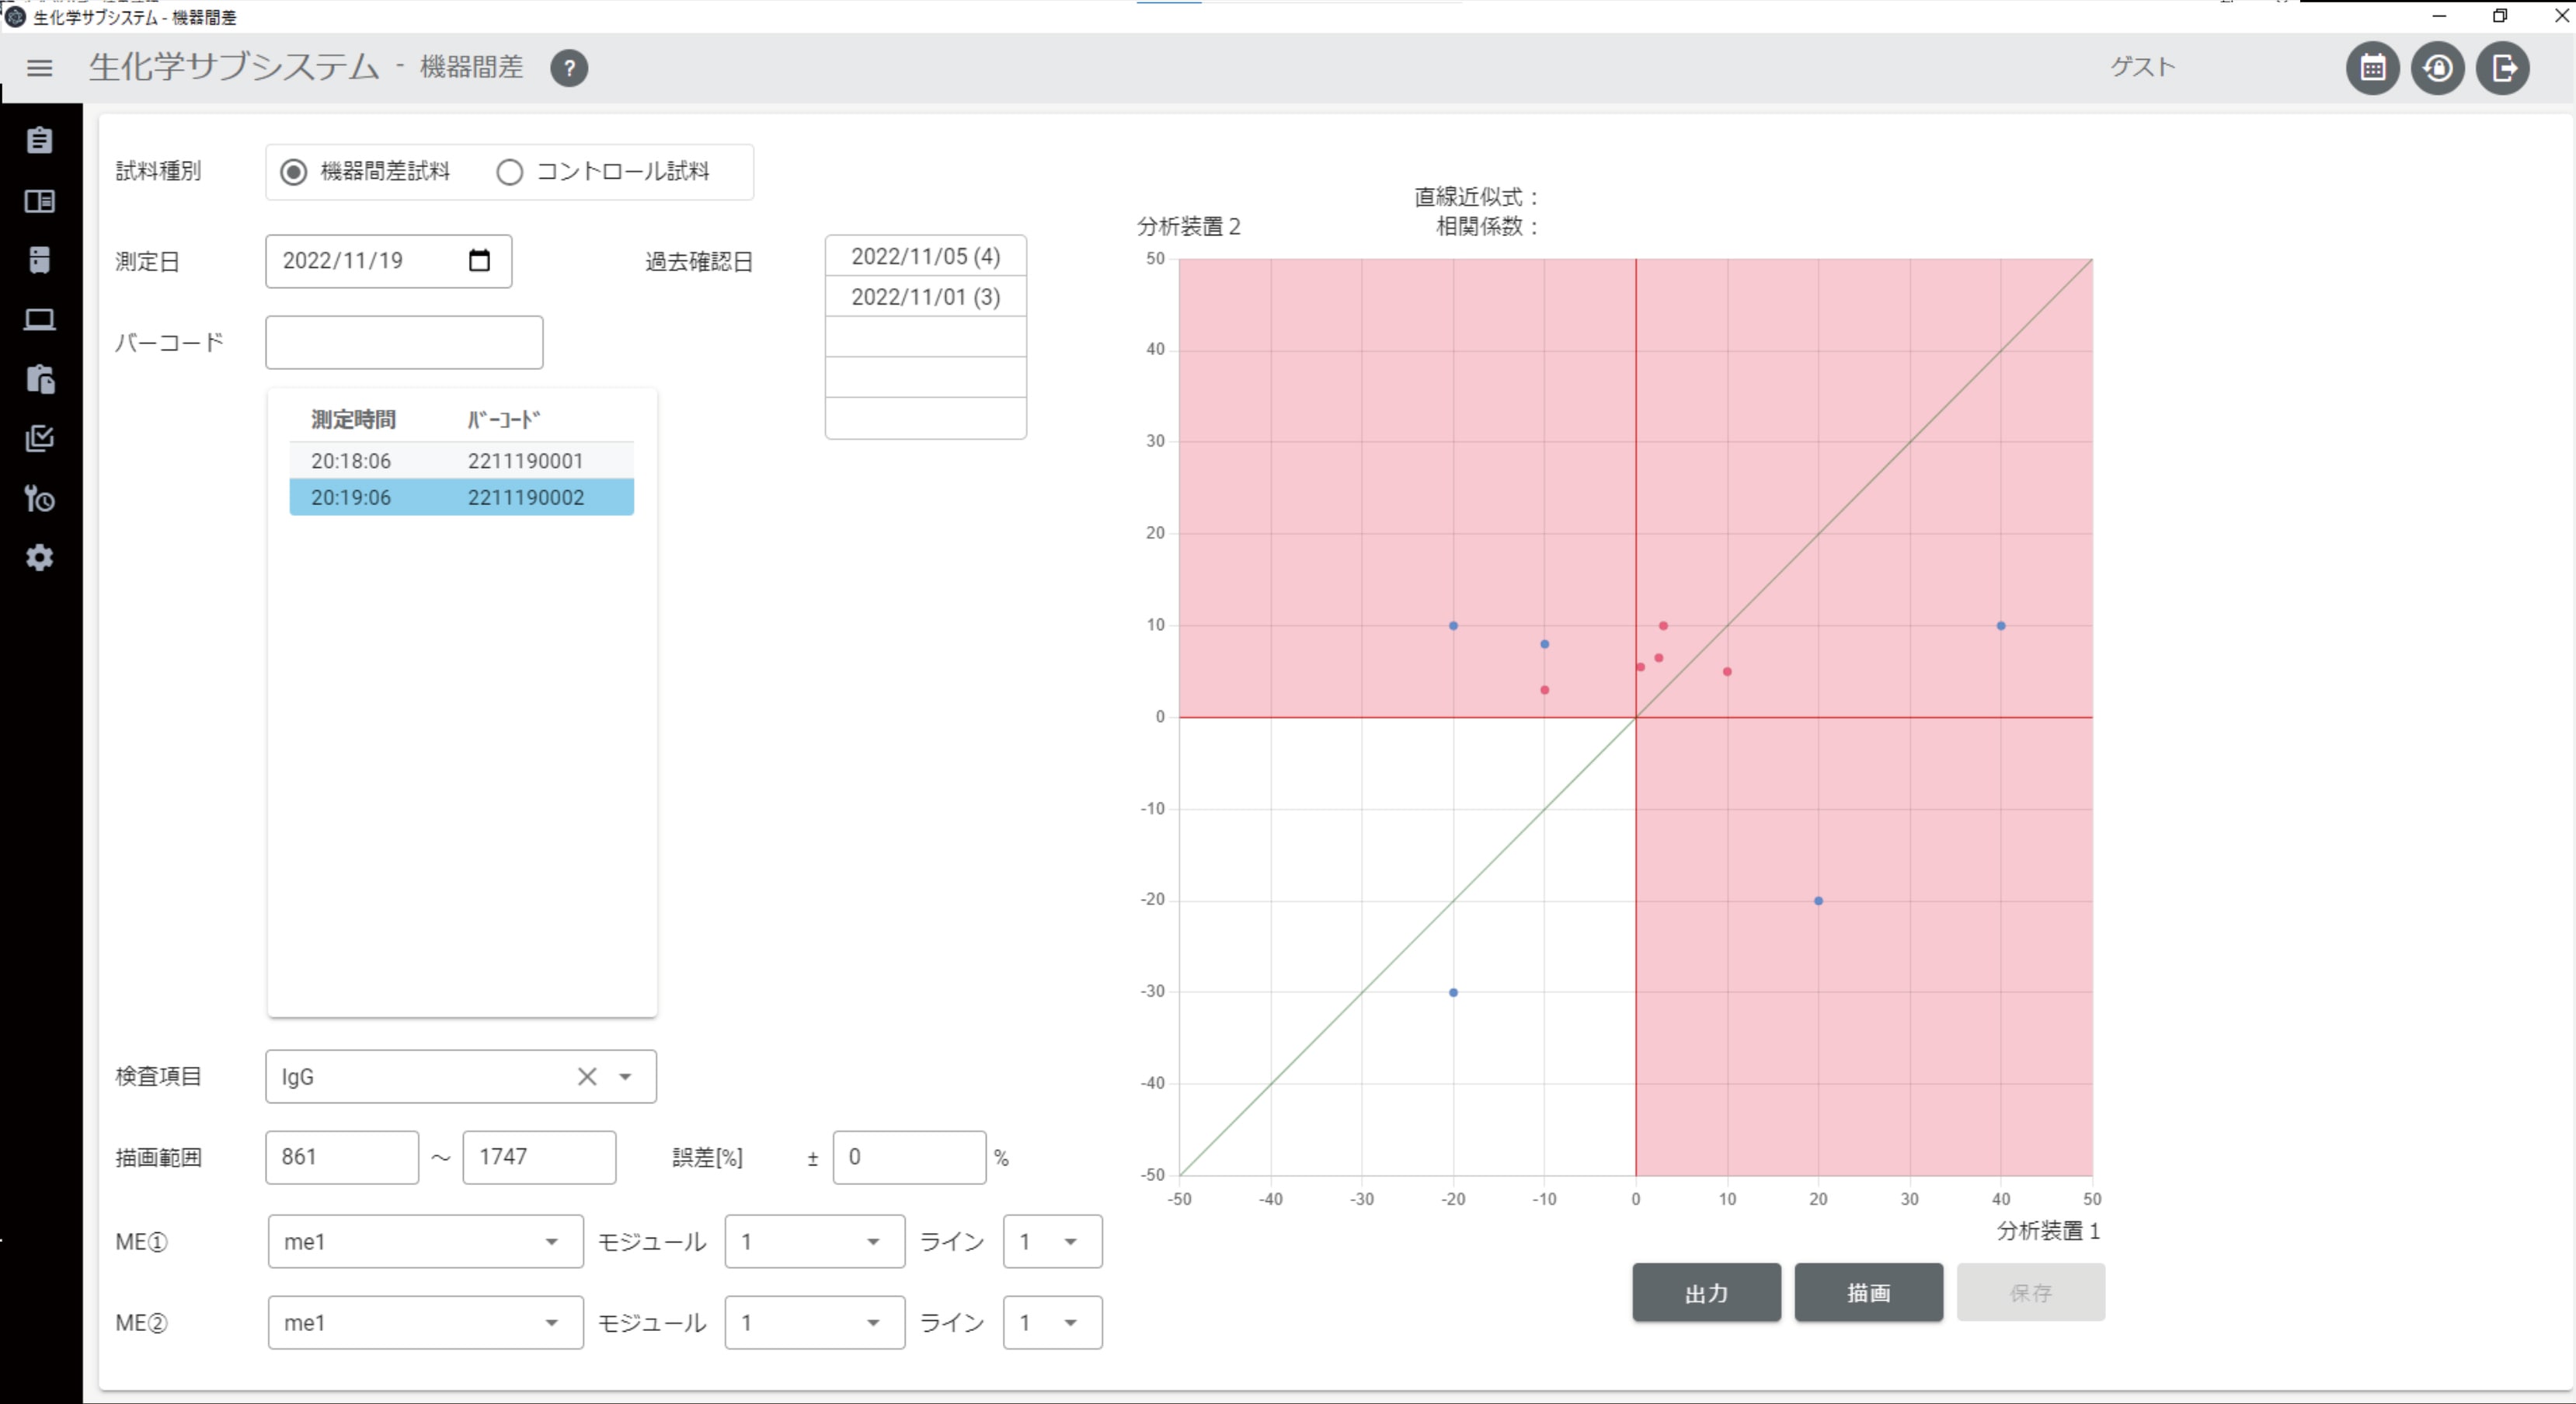The width and height of the screenshot is (2576, 1404).
Task: Select 機器間差試料 radio button
Action: [293, 172]
